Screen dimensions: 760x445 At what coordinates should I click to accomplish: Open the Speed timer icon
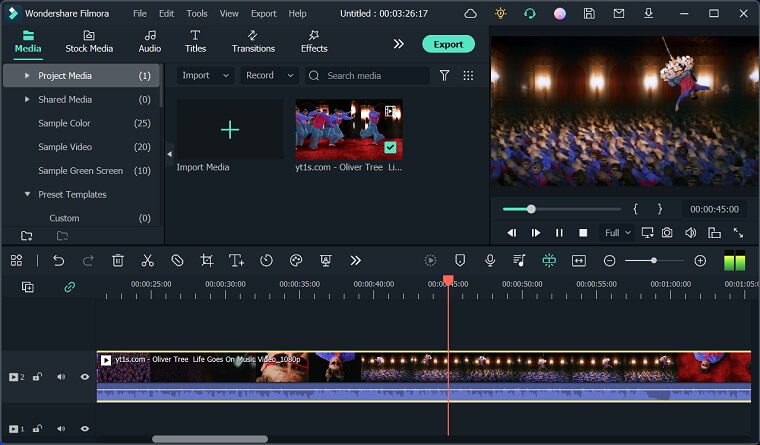(266, 261)
